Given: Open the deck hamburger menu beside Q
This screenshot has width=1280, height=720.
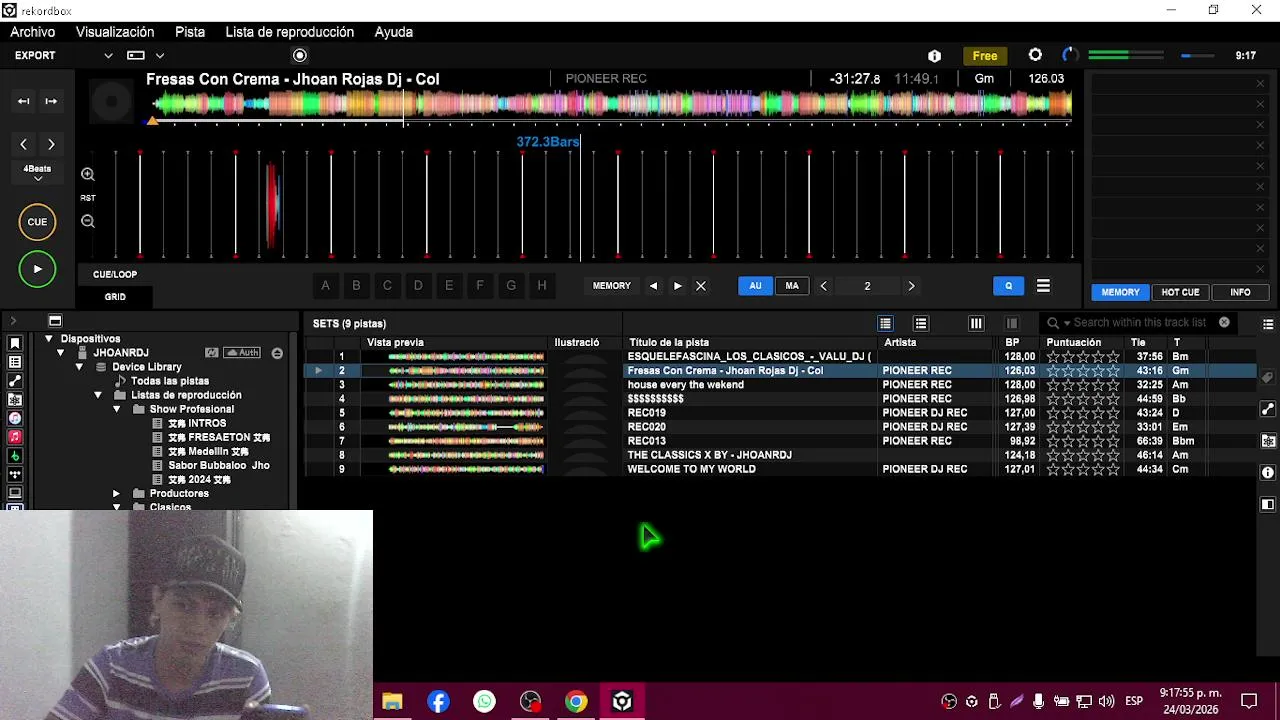Looking at the screenshot, I should (1043, 286).
